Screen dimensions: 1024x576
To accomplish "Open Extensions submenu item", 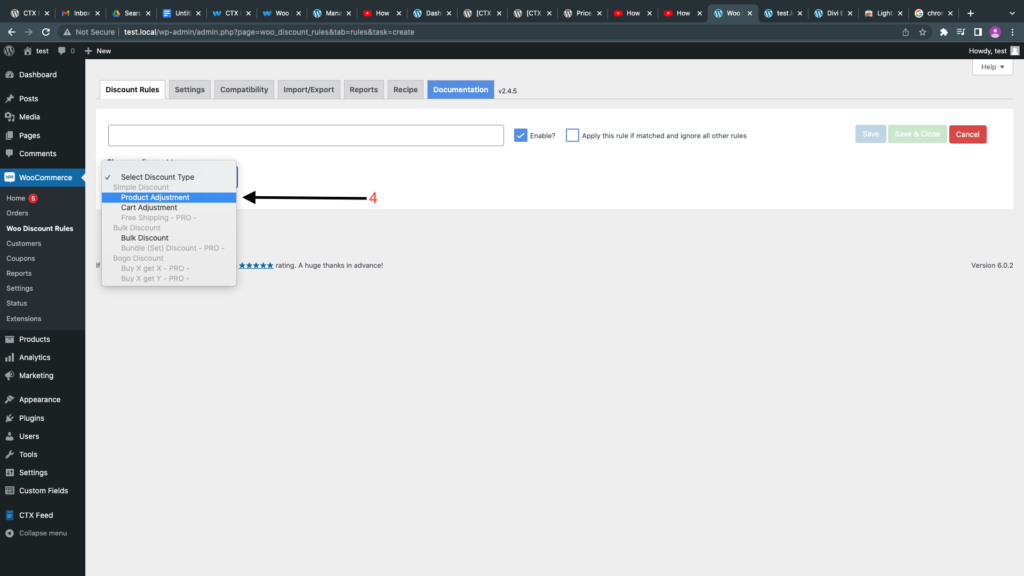I will 24,319.
